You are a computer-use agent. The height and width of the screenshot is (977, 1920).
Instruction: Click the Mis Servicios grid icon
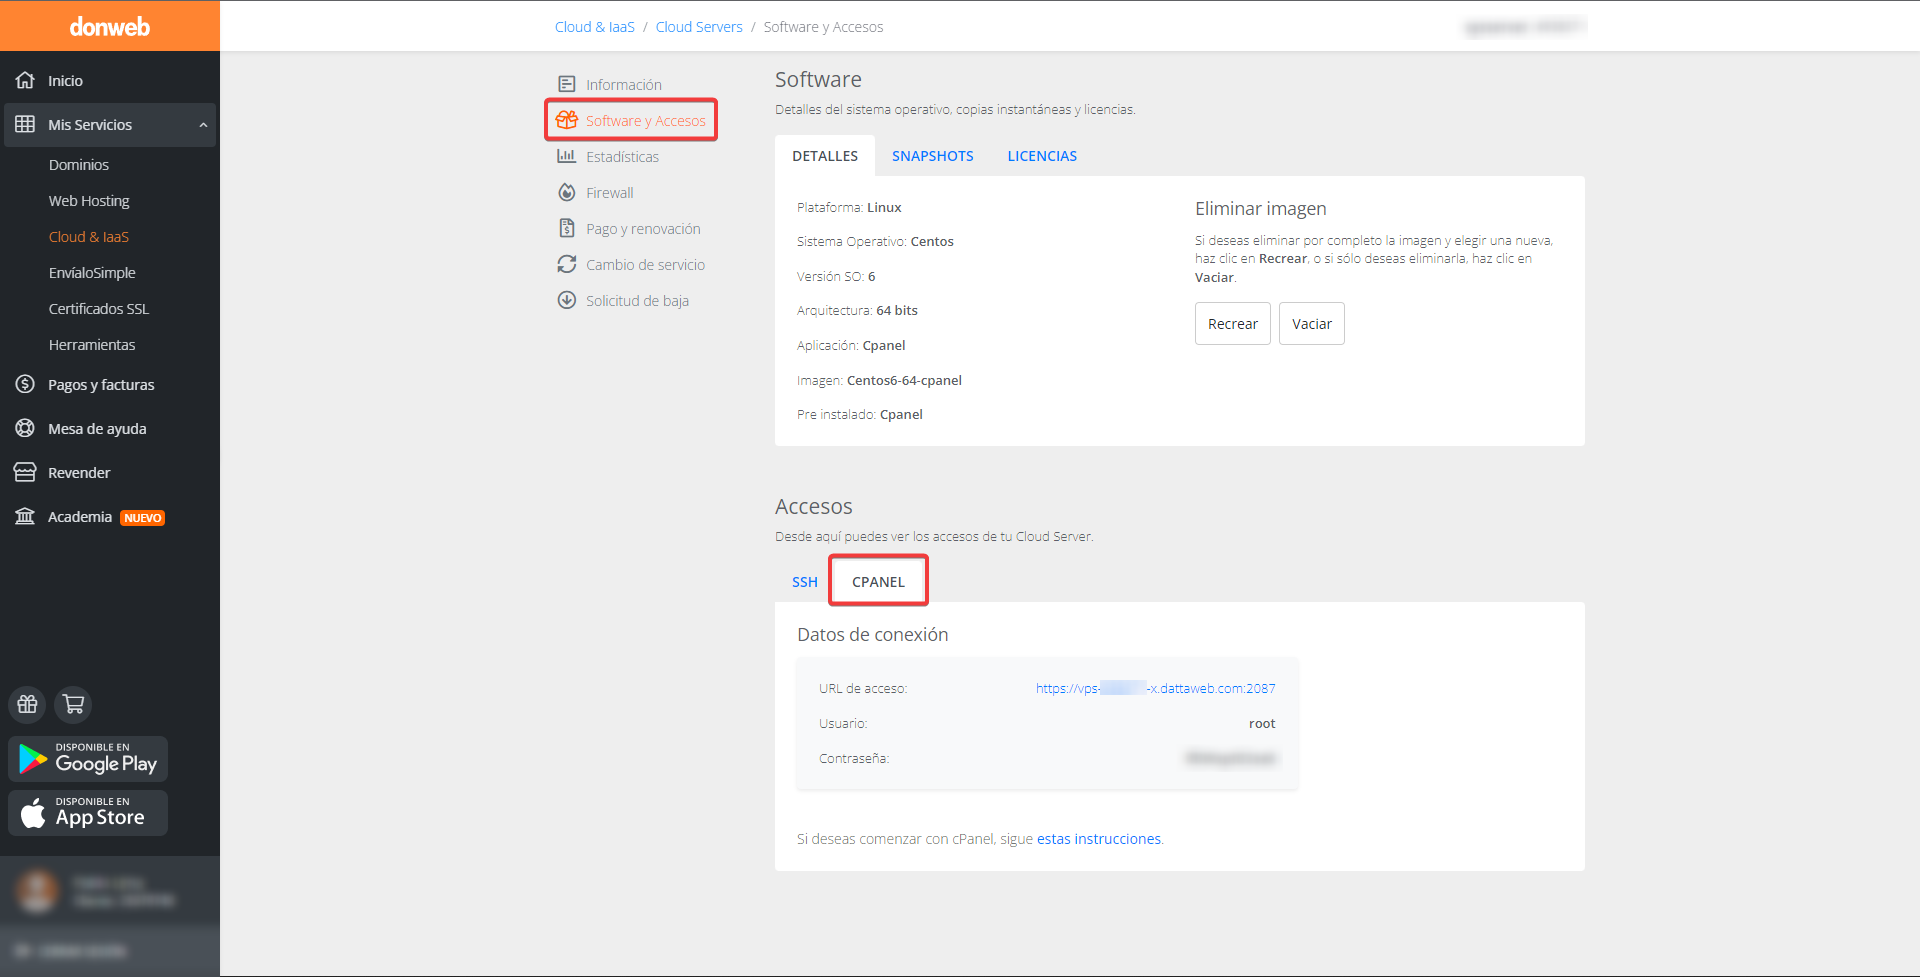click(25, 124)
